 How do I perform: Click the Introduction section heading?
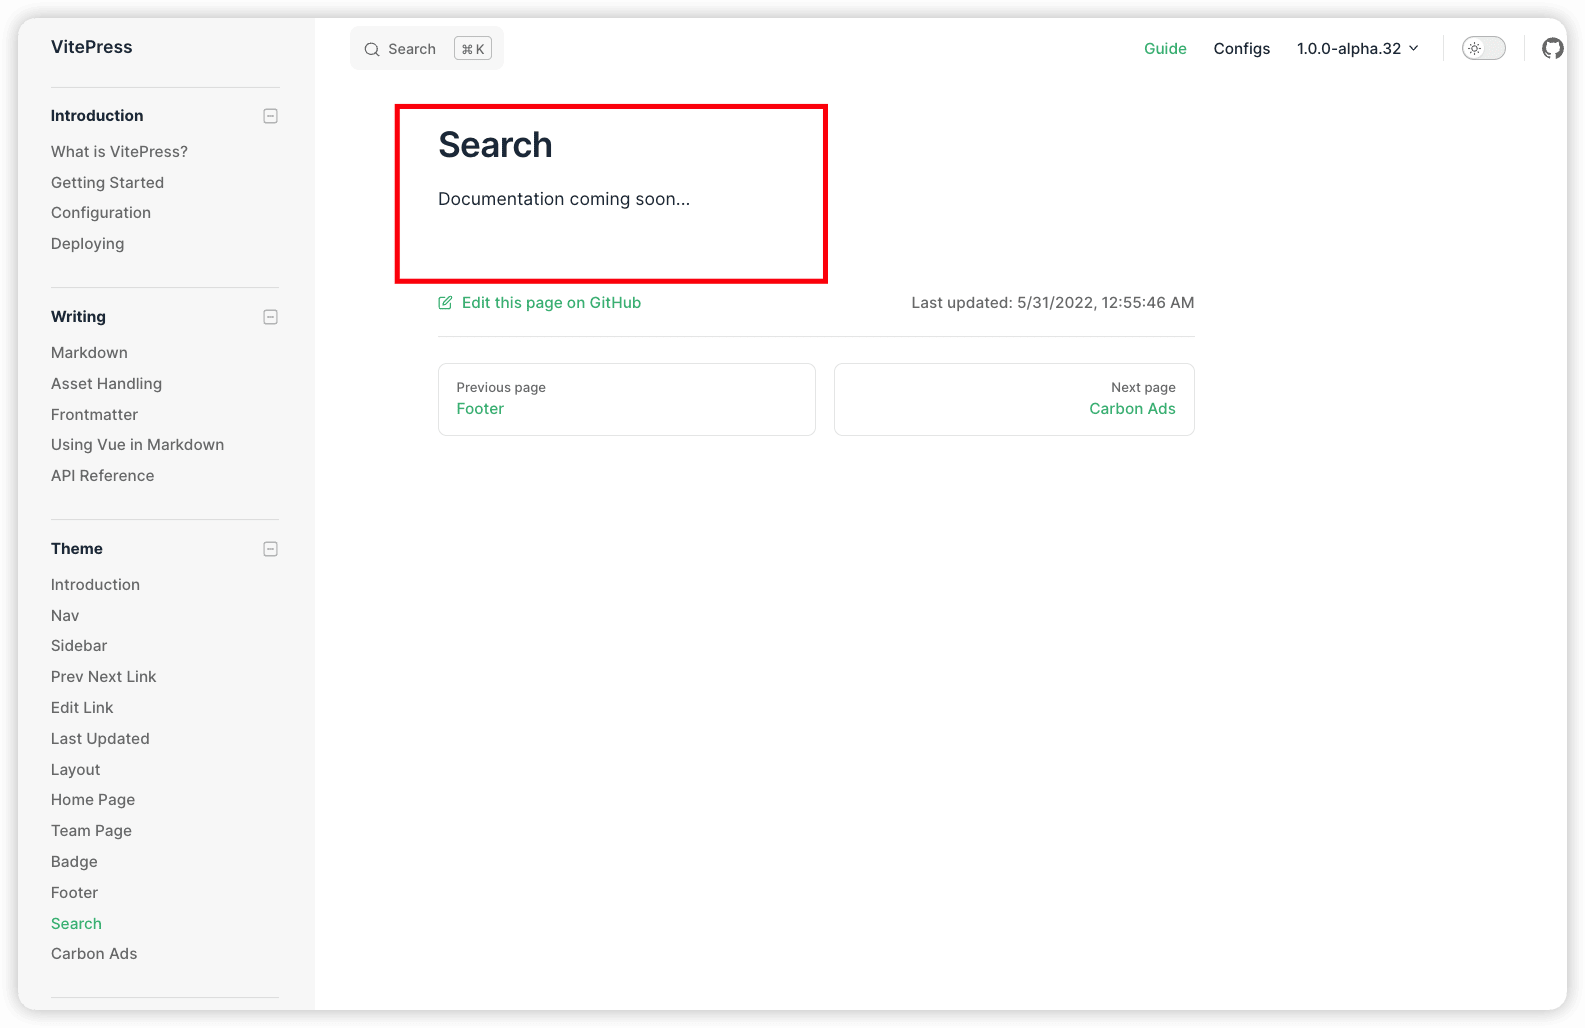pyautogui.click(x=97, y=116)
